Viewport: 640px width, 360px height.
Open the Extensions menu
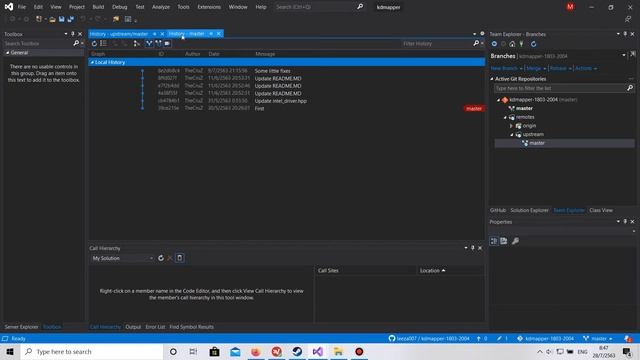click(209, 7)
